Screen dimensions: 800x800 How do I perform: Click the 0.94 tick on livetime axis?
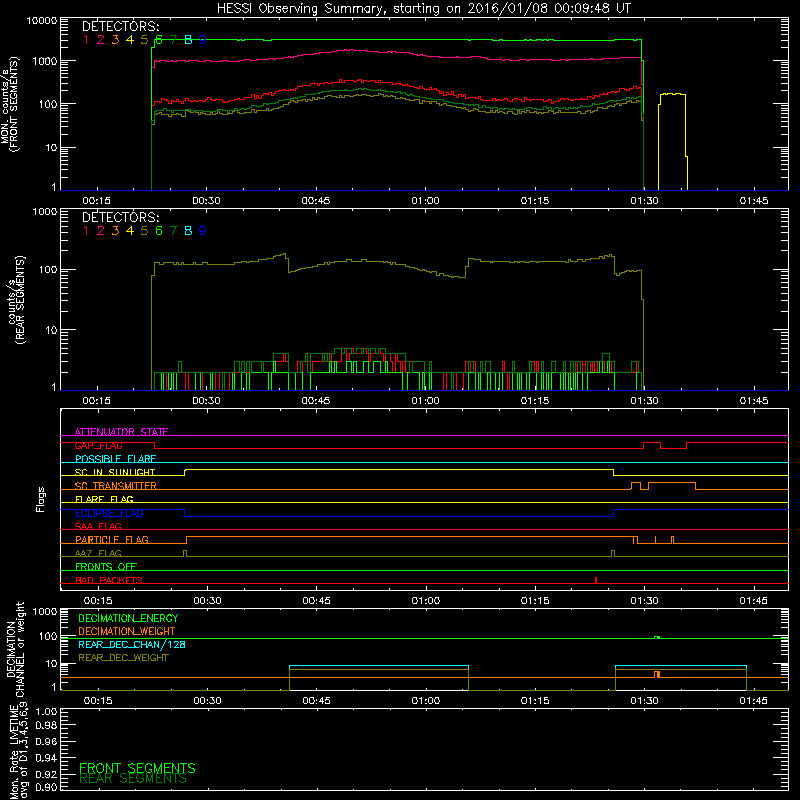[46, 758]
